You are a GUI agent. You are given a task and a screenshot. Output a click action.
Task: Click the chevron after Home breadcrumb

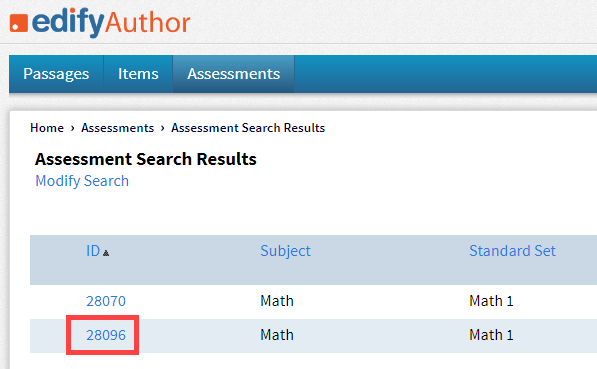coord(72,128)
